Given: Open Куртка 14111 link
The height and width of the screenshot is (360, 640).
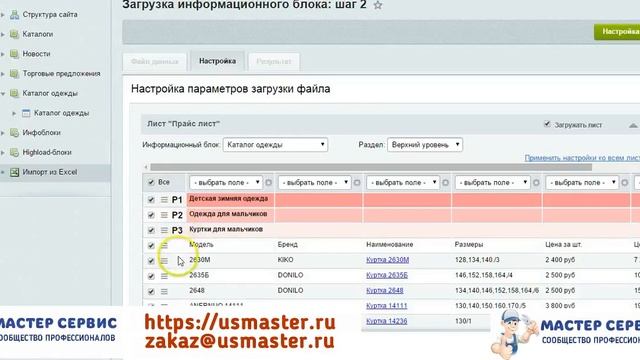Looking at the screenshot, I should [387, 306].
